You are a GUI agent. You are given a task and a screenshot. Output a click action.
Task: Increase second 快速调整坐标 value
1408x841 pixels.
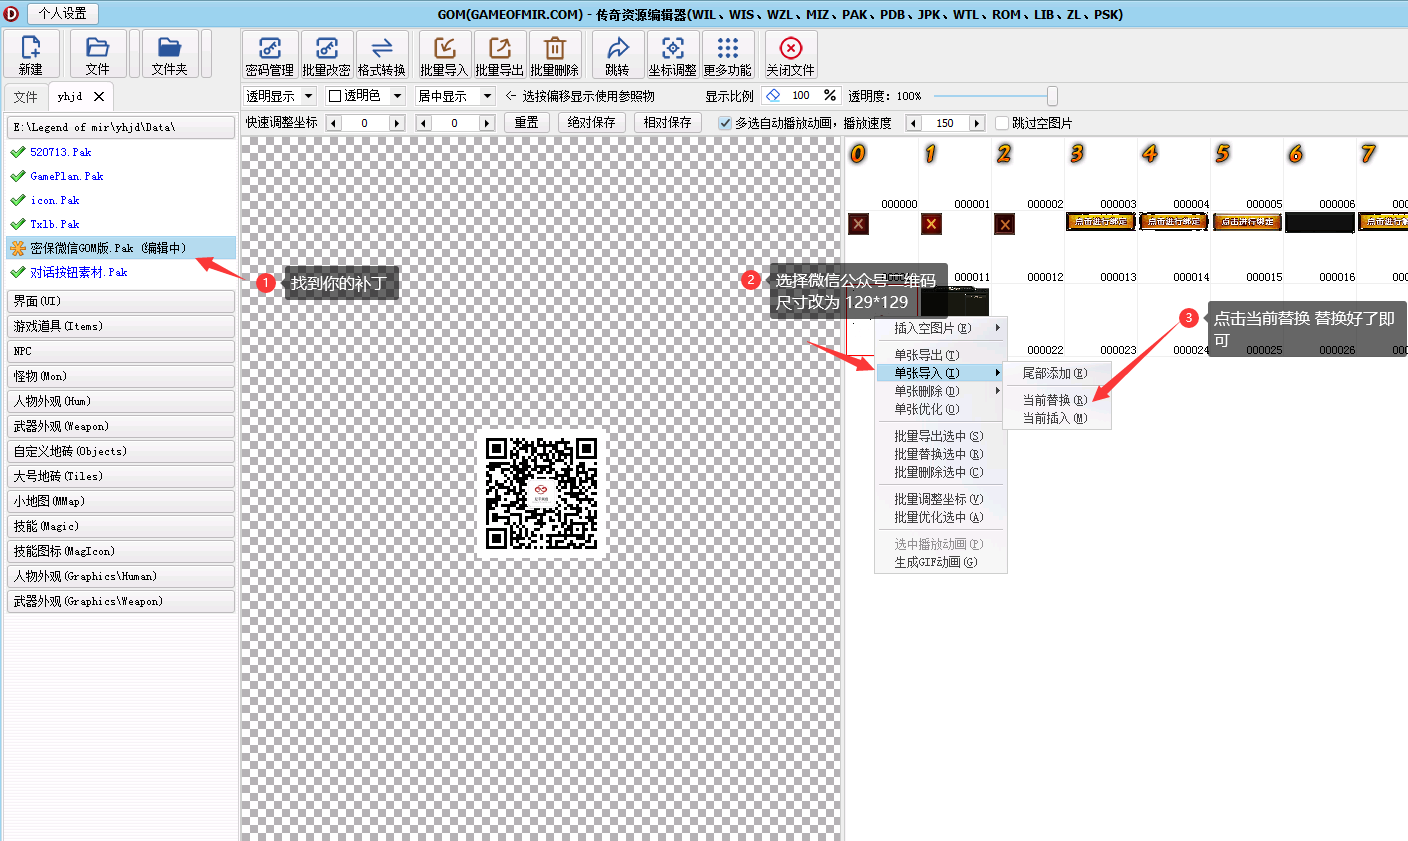487,123
